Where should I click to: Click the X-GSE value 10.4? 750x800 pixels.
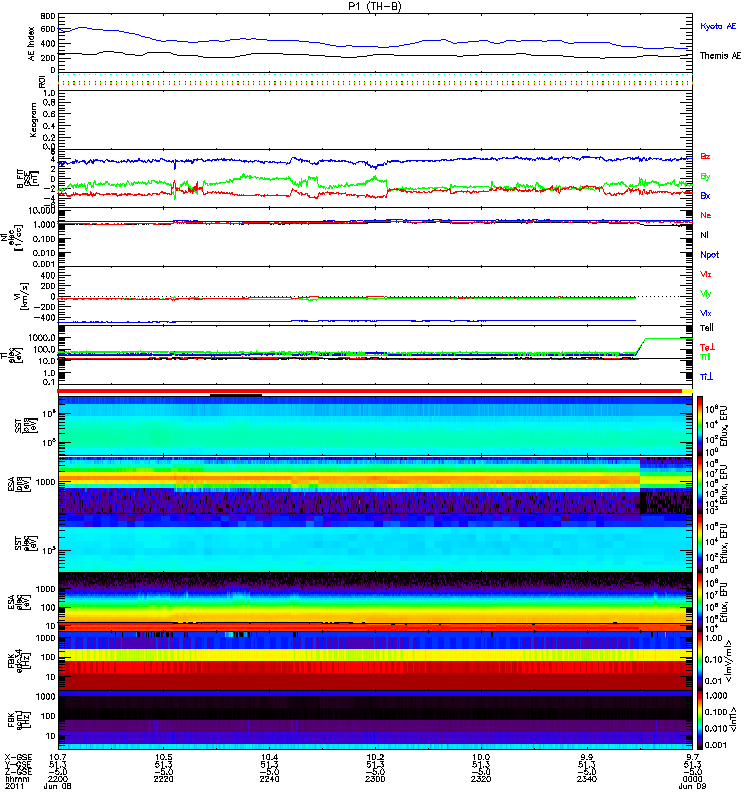269,757
